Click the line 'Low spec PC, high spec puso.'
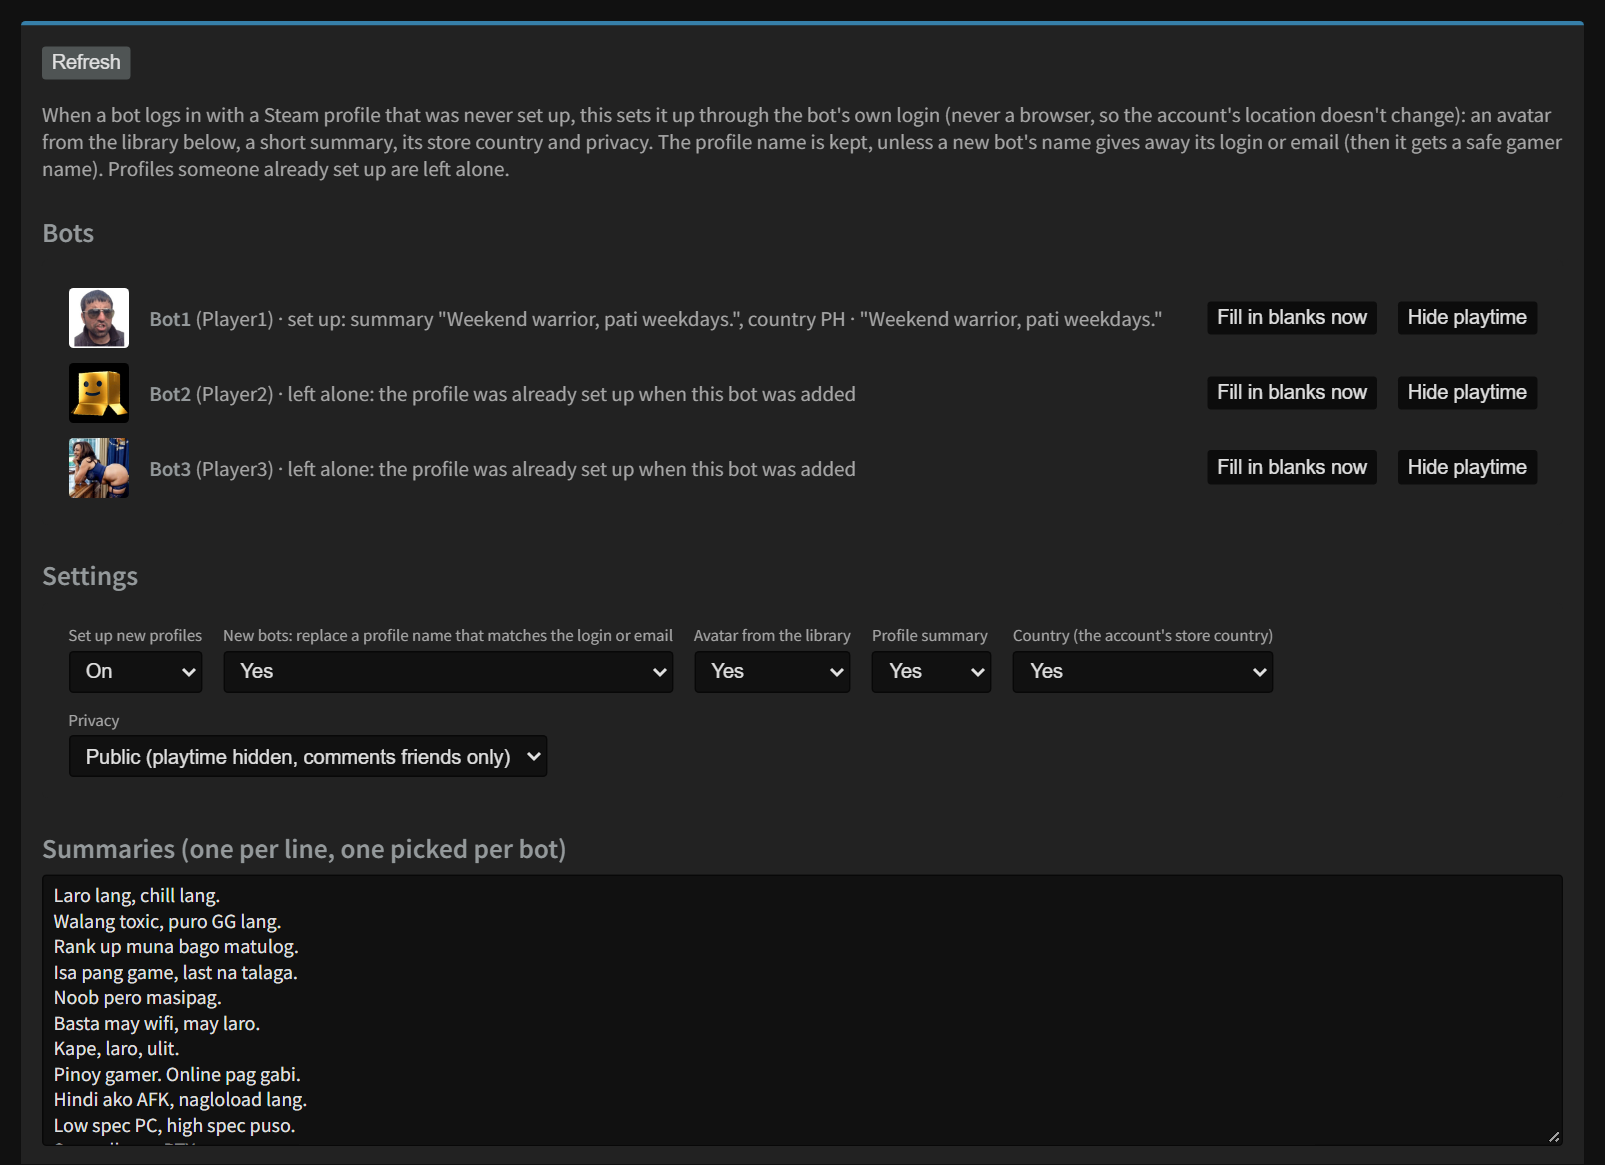Image resolution: width=1605 pixels, height=1165 pixels. [175, 1126]
